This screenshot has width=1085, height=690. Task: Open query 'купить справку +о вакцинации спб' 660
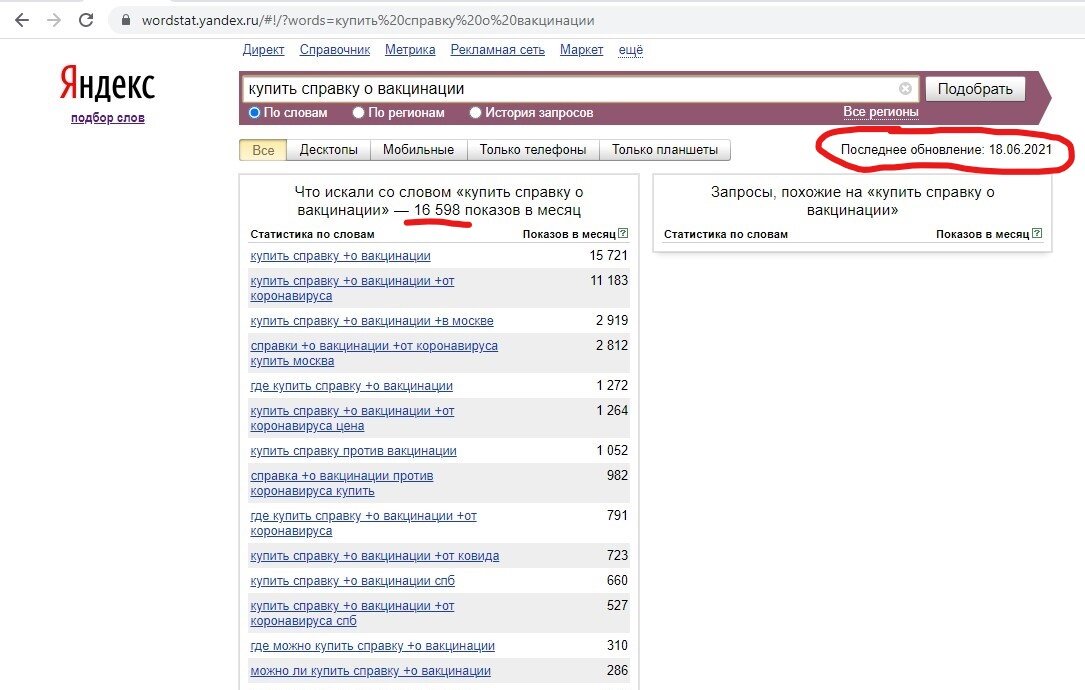click(x=352, y=581)
